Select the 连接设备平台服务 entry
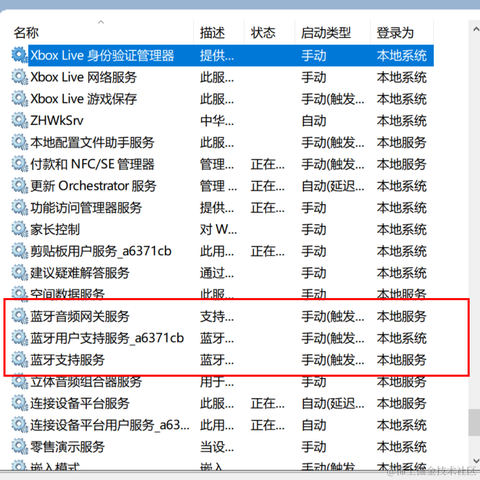Viewport: 480px width, 480px height. [x=80, y=403]
